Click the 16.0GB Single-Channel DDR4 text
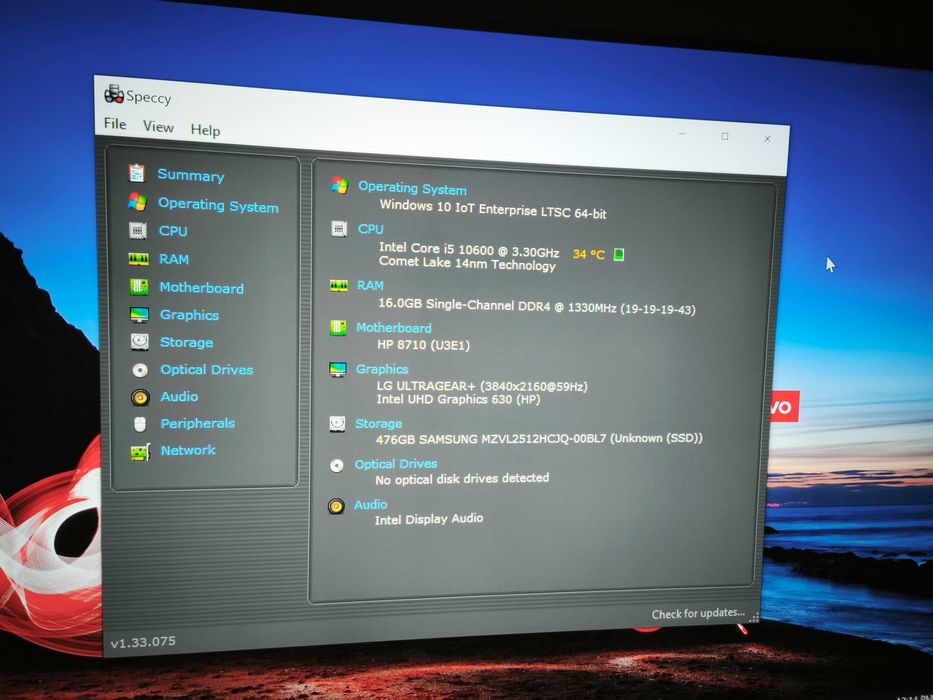Image resolution: width=933 pixels, height=700 pixels. [537, 306]
